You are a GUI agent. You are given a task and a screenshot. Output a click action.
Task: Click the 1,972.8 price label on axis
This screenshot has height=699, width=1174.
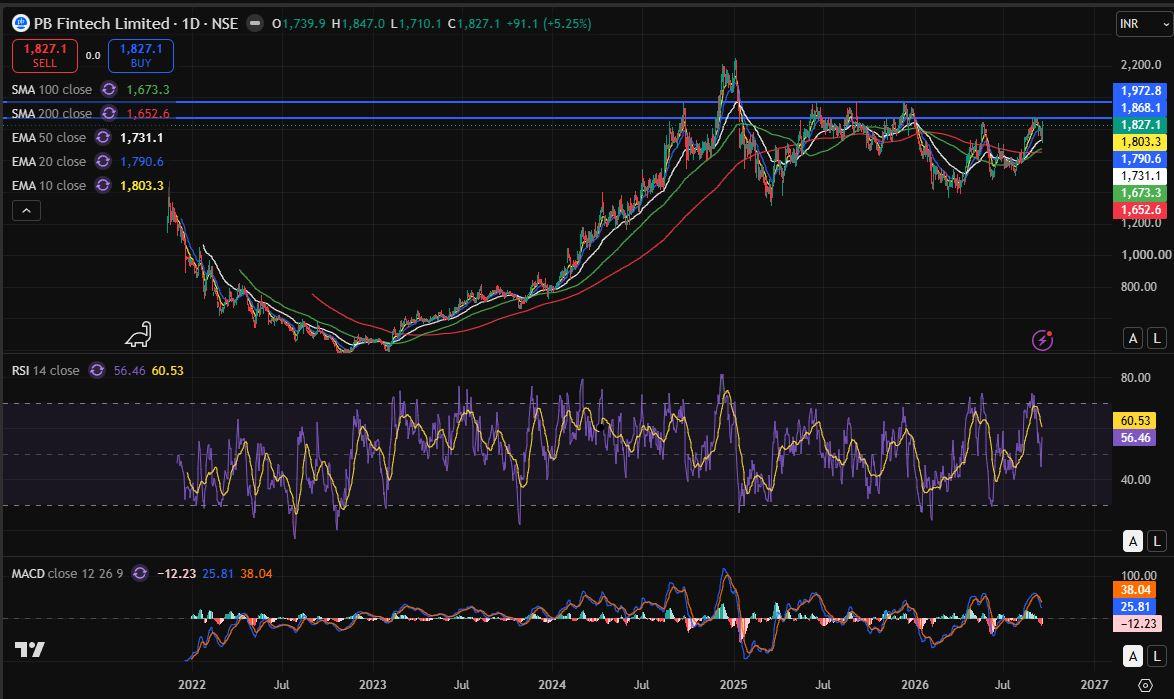tap(1140, 91)
